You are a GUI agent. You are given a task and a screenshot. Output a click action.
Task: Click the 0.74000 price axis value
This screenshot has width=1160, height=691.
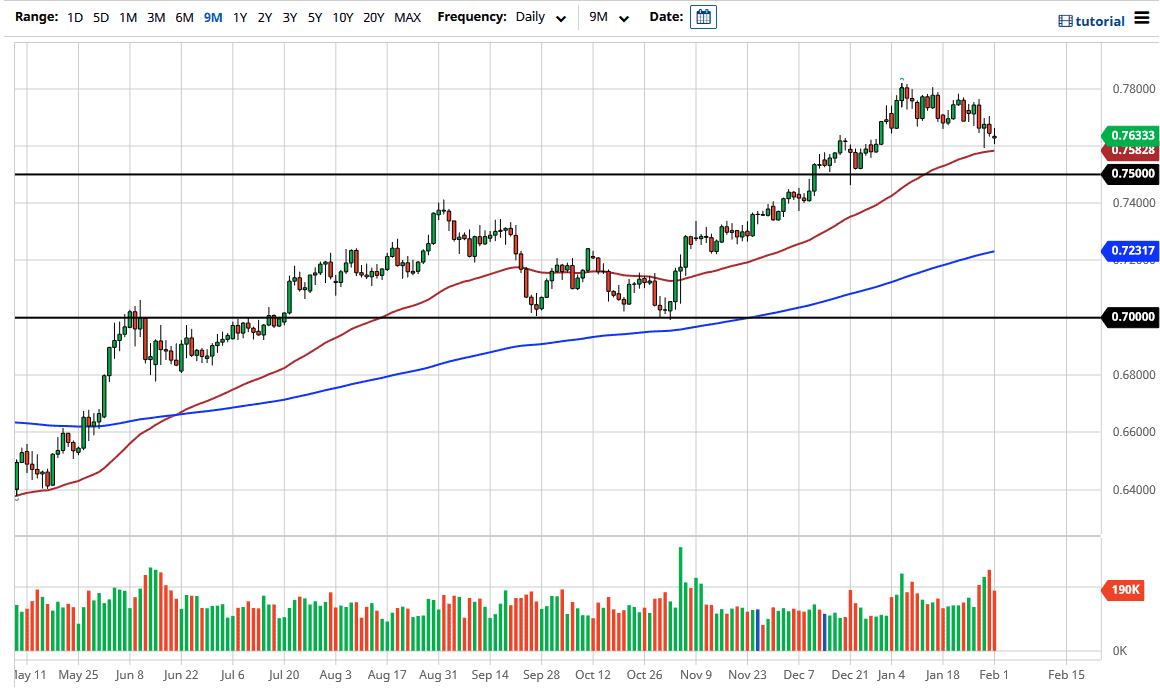point(1133,203)
